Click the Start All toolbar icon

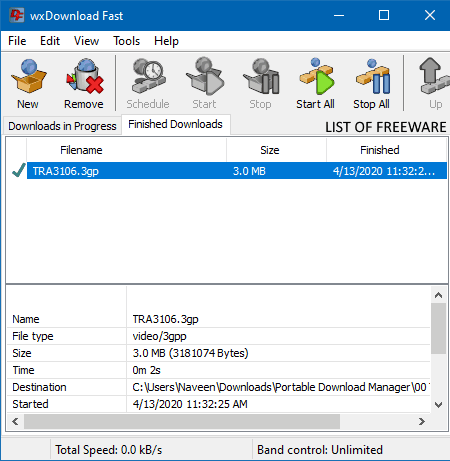point(316,76)
